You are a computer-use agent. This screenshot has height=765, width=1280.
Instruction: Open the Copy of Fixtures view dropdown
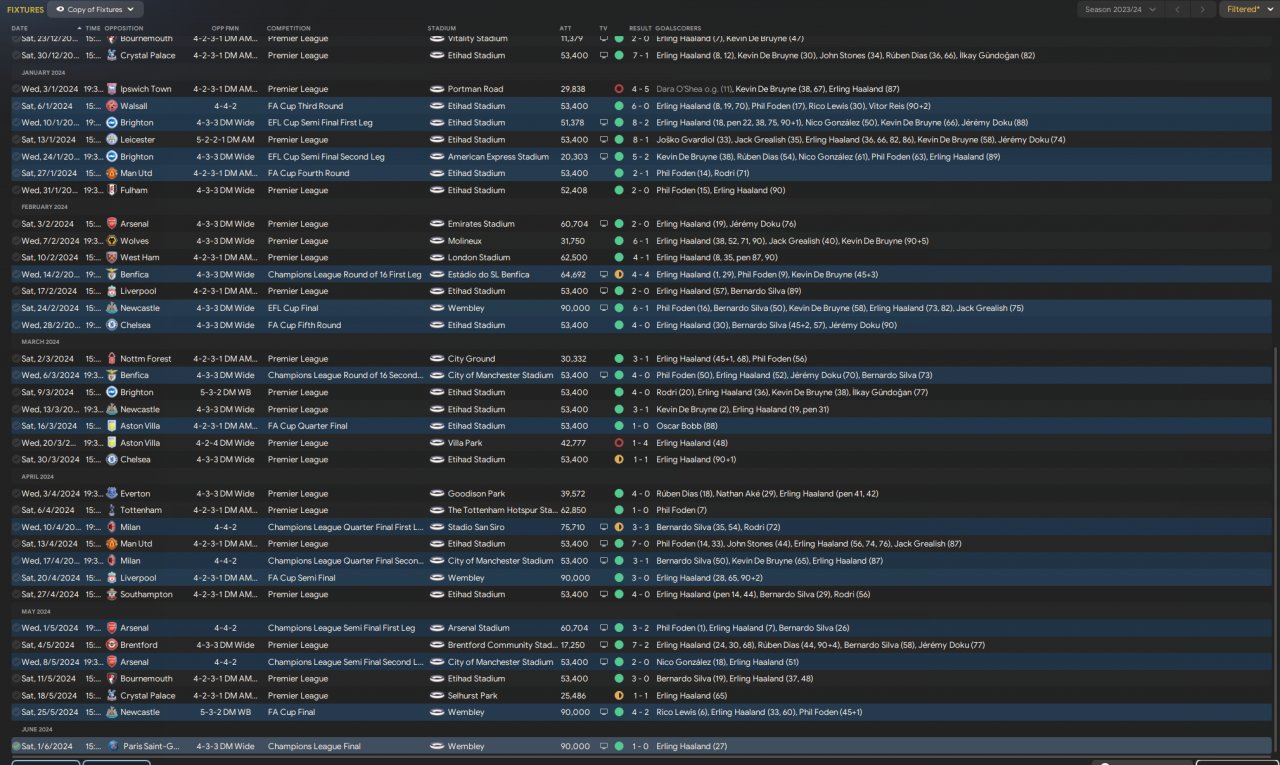click(x=95, y=9)
